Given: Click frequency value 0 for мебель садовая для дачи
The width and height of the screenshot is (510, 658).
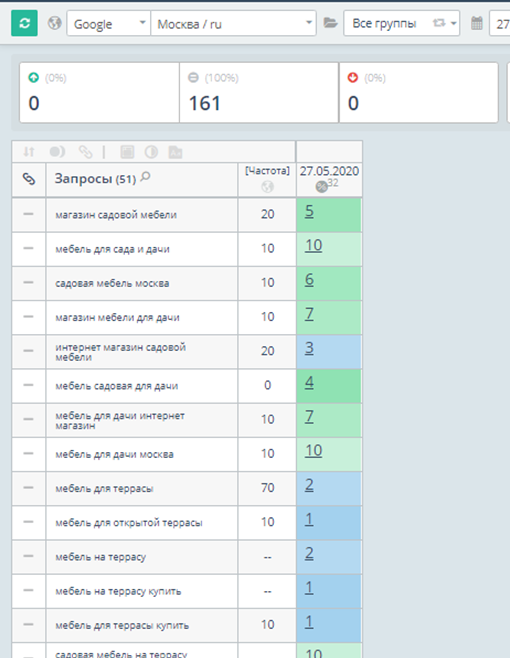Looking at the screenshot, I should pyautogui.click(x=267, y=385).
